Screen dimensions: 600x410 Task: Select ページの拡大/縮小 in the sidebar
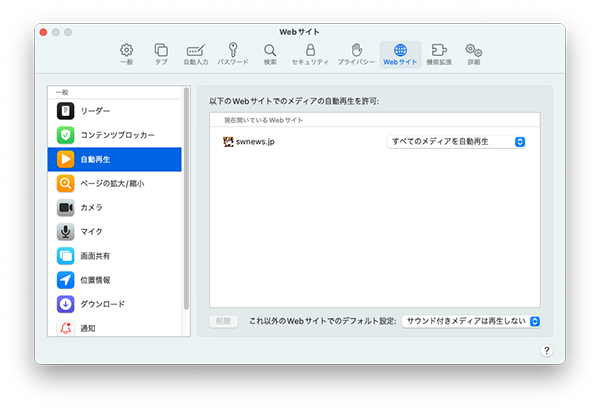tap(114, 183)
